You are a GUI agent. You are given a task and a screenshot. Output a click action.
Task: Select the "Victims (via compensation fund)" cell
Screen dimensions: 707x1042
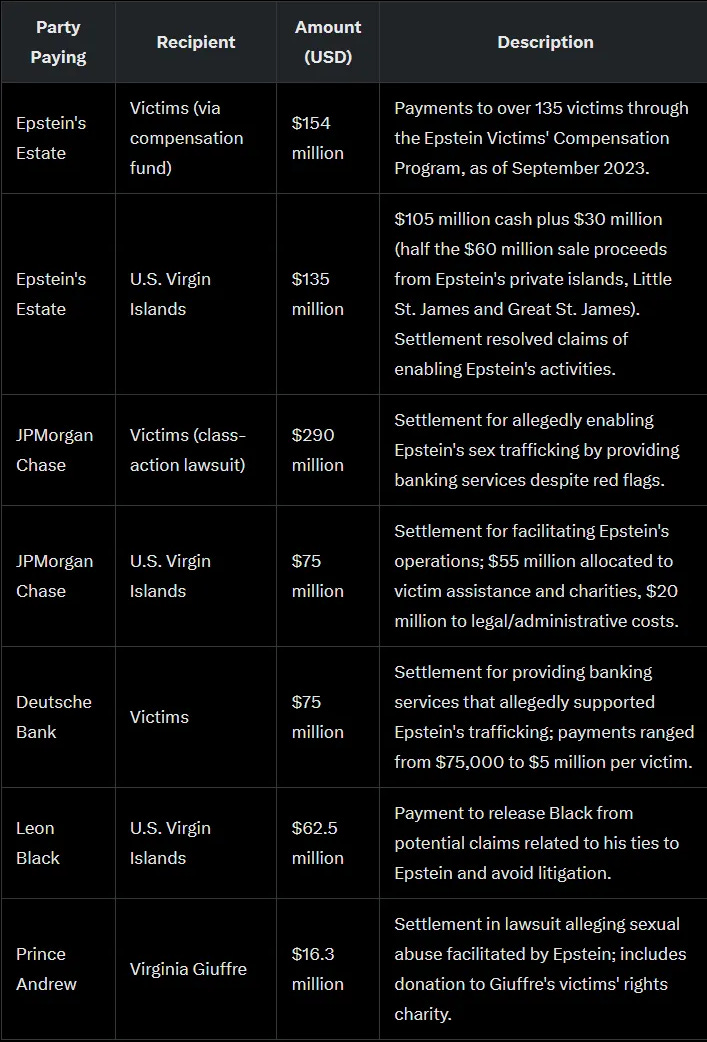[x=186, y=138]
